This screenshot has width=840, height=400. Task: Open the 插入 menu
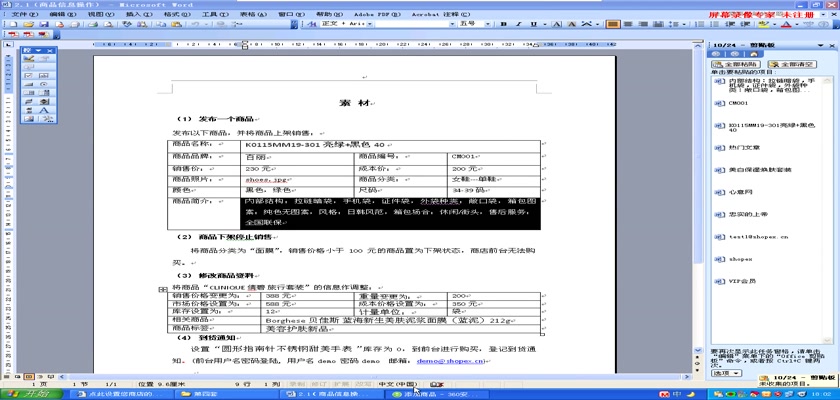[138, 14]
